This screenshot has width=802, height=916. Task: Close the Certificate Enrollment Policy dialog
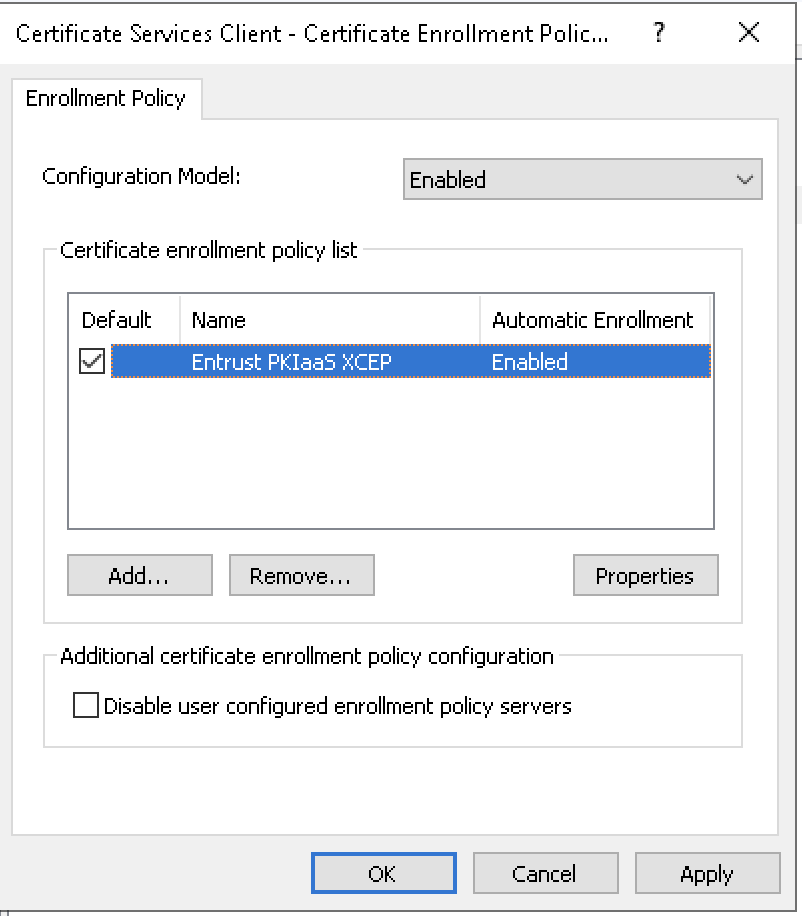(749, 32)
